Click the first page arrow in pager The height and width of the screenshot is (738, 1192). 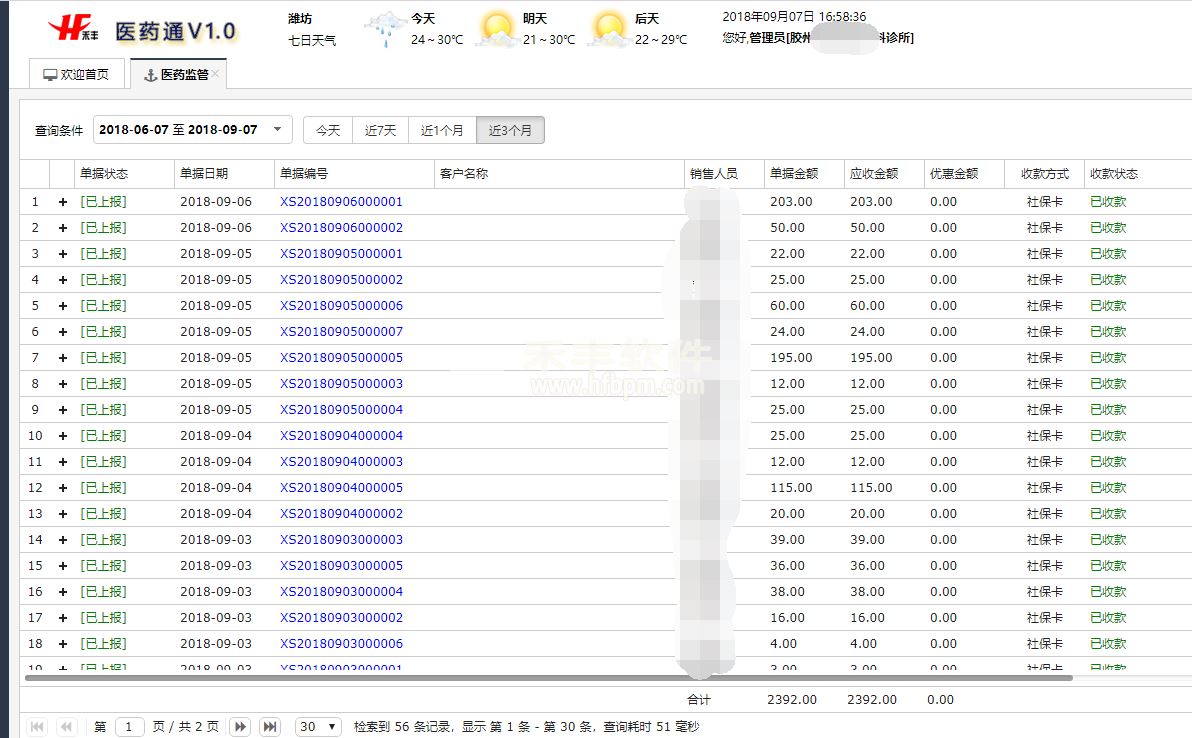pos(37,727)
